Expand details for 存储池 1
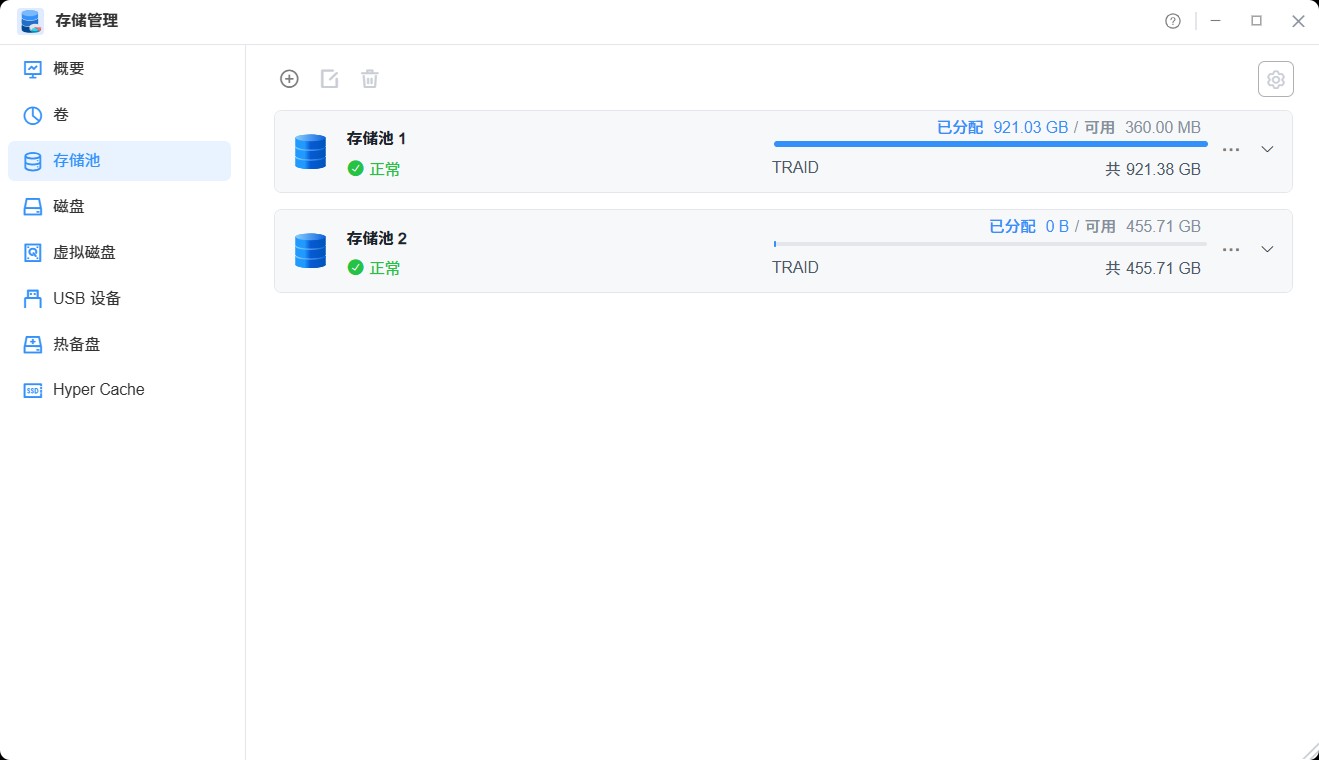The image size is (1319, 760). 1266,149
